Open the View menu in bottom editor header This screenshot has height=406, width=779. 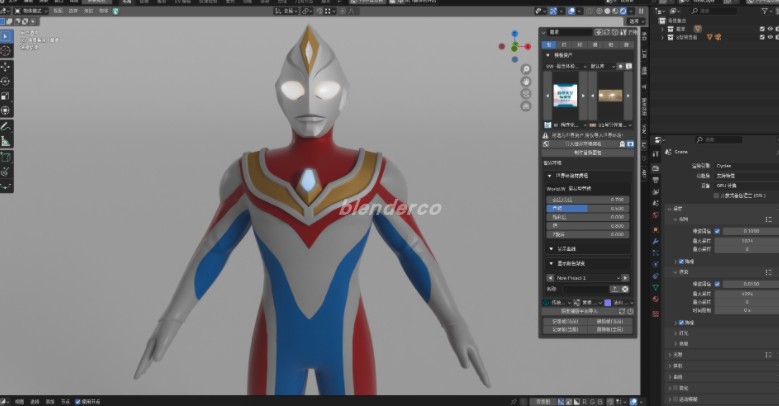coord(19,402)
